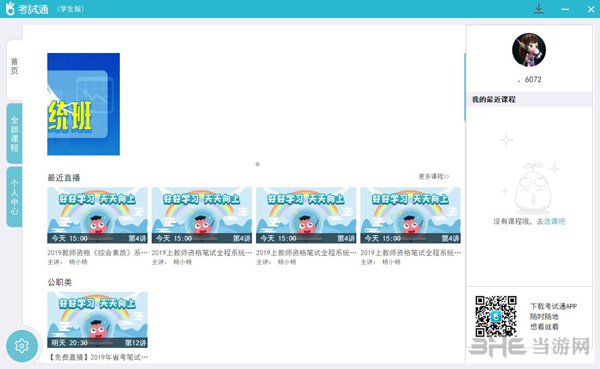Open the 系统班 banner image
Screen dimensions: 600x369
[83, 104]
